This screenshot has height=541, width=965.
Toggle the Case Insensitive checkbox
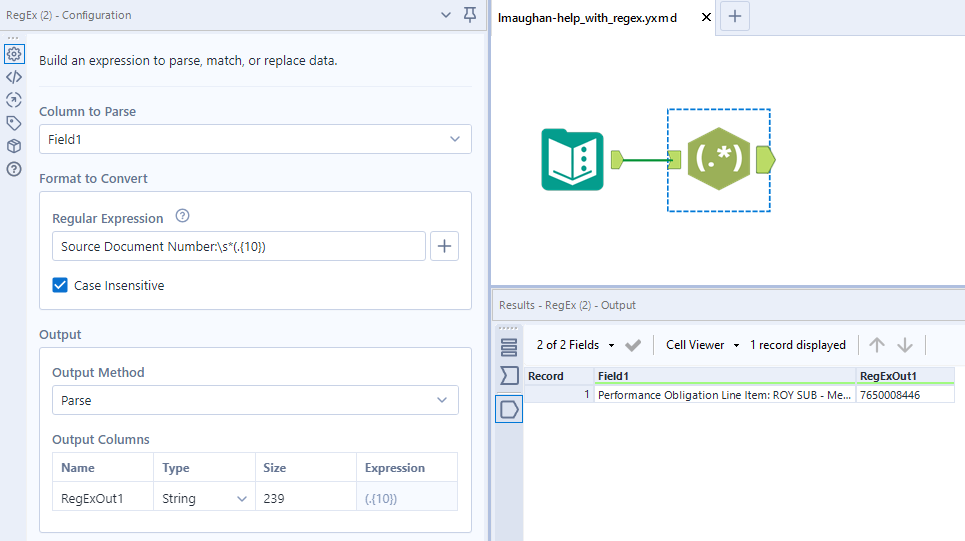click(x=61, y=285)
